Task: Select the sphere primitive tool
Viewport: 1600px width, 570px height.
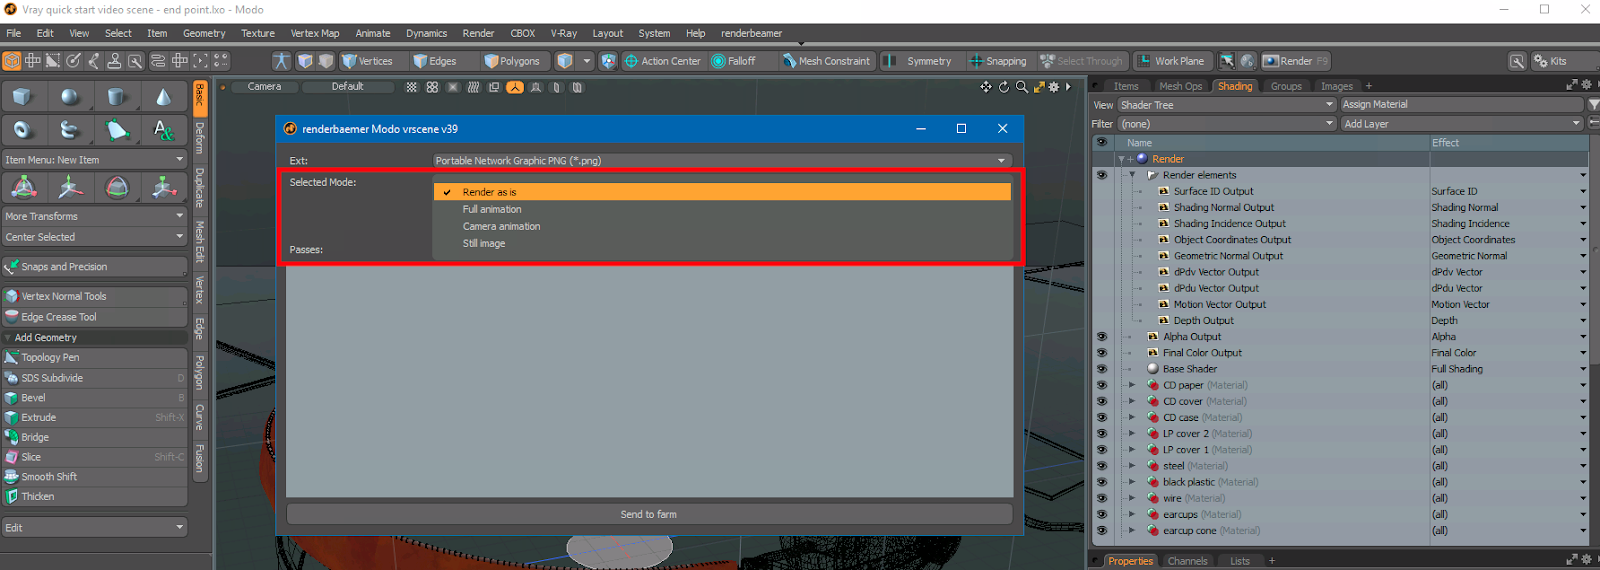Action: pos(70,97)
